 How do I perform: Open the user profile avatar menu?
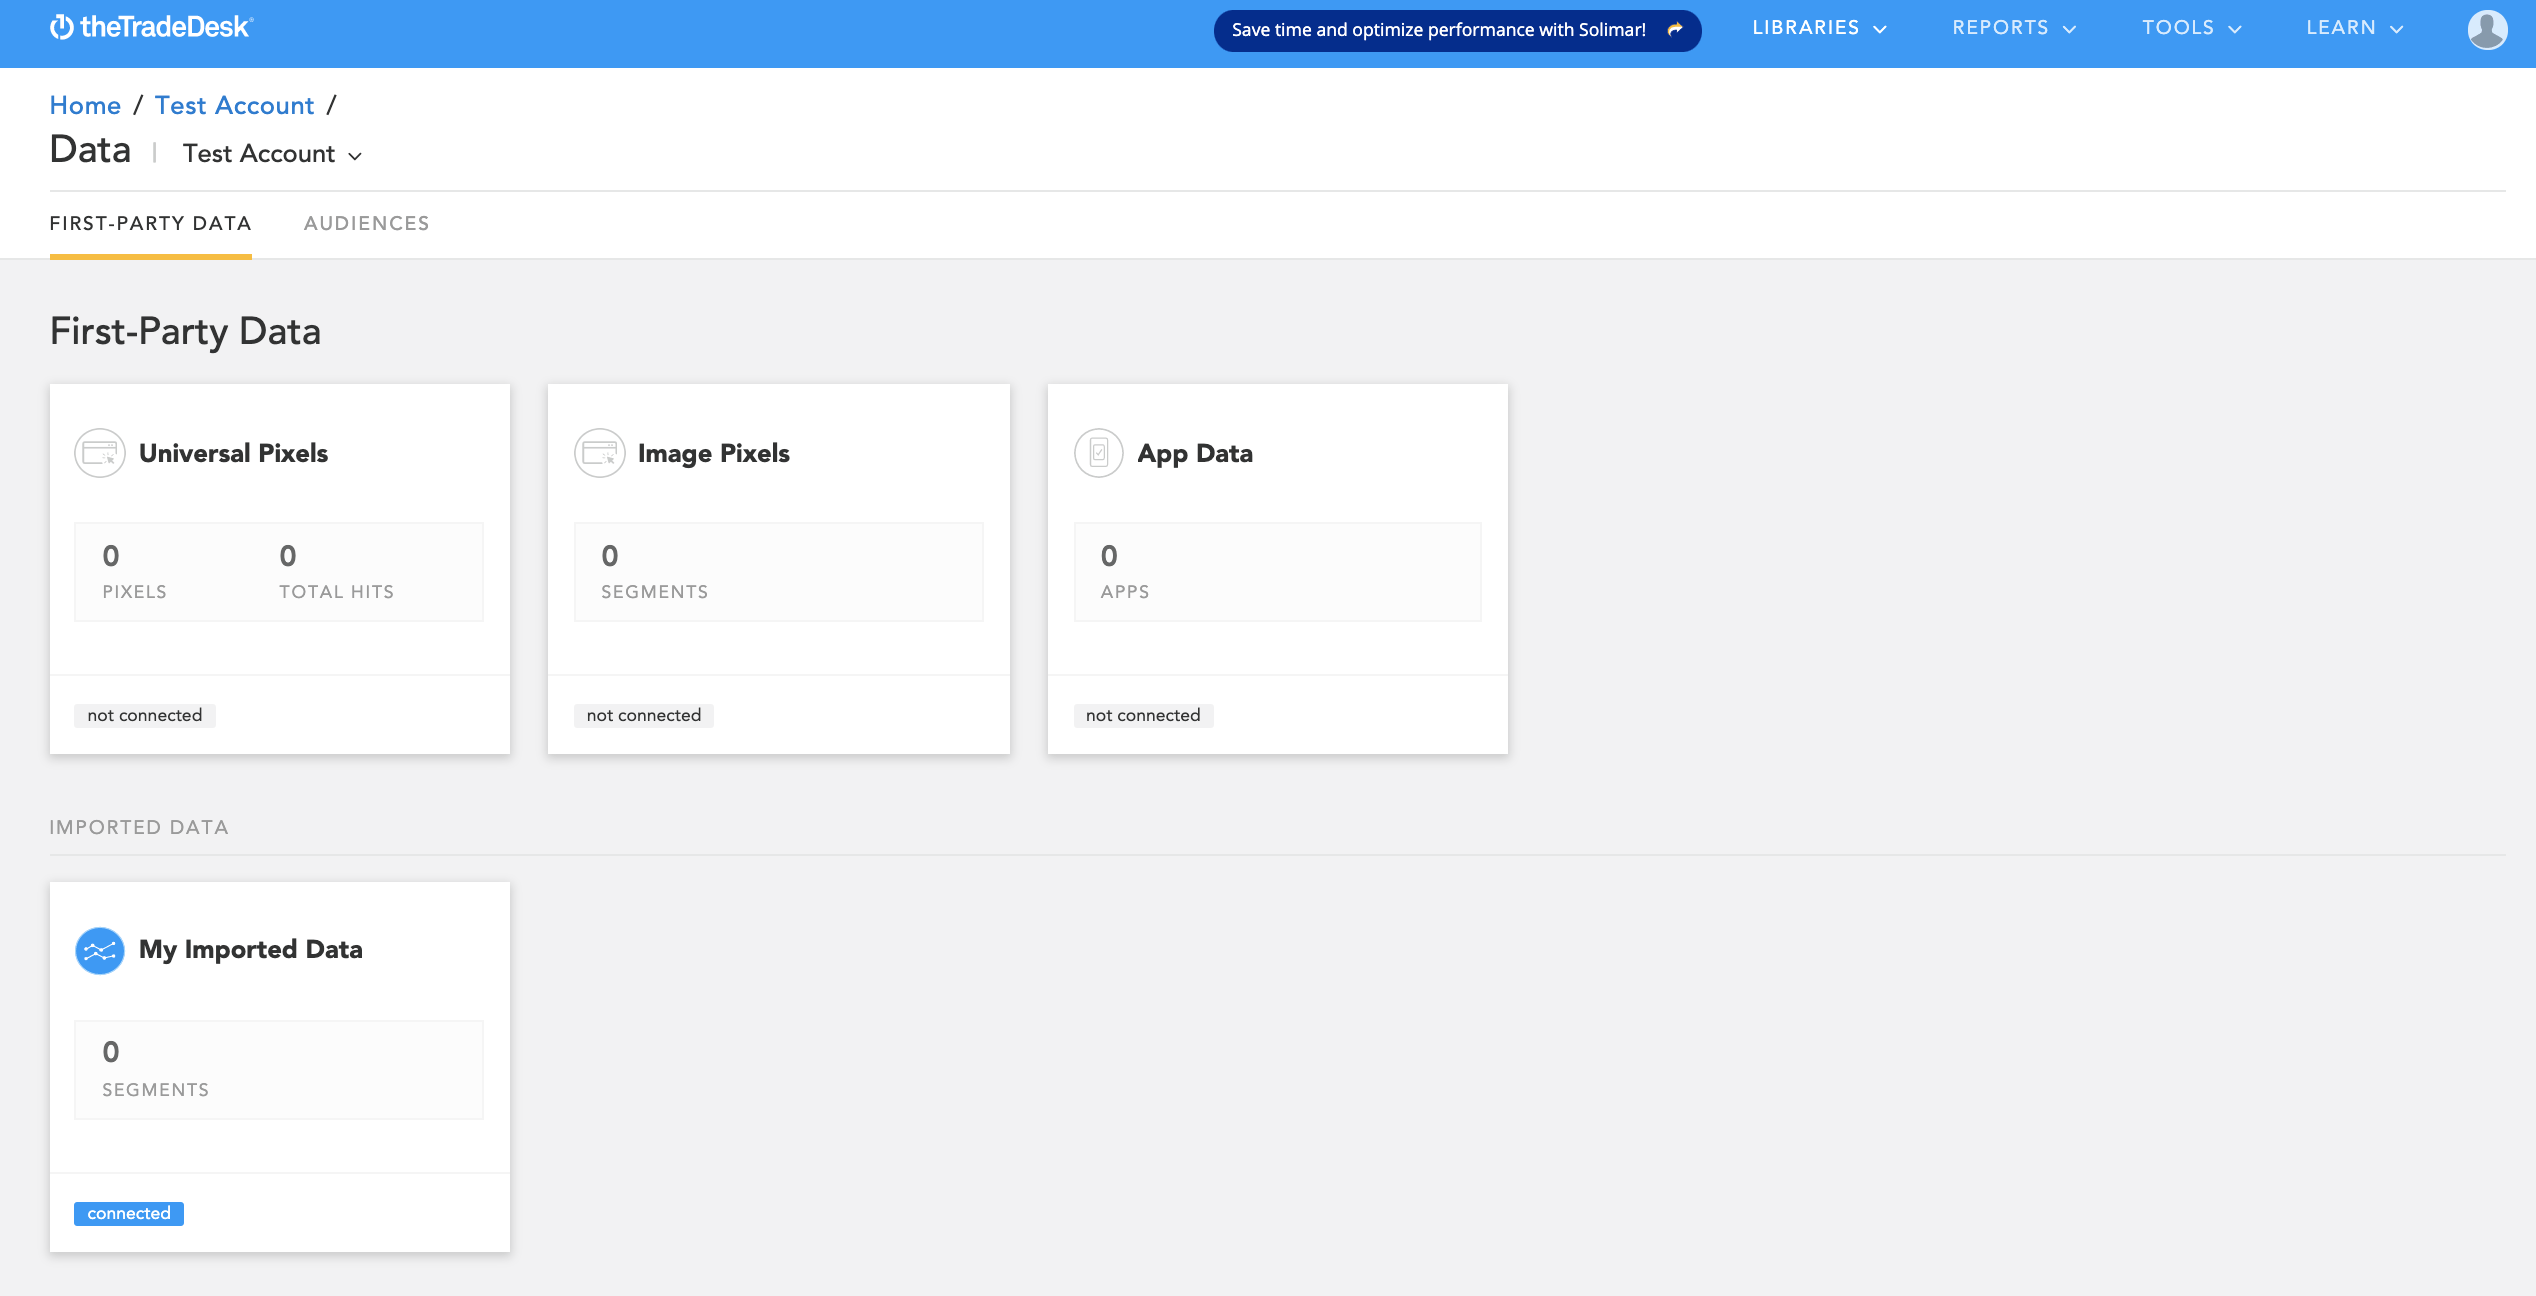coord(2486,29)
